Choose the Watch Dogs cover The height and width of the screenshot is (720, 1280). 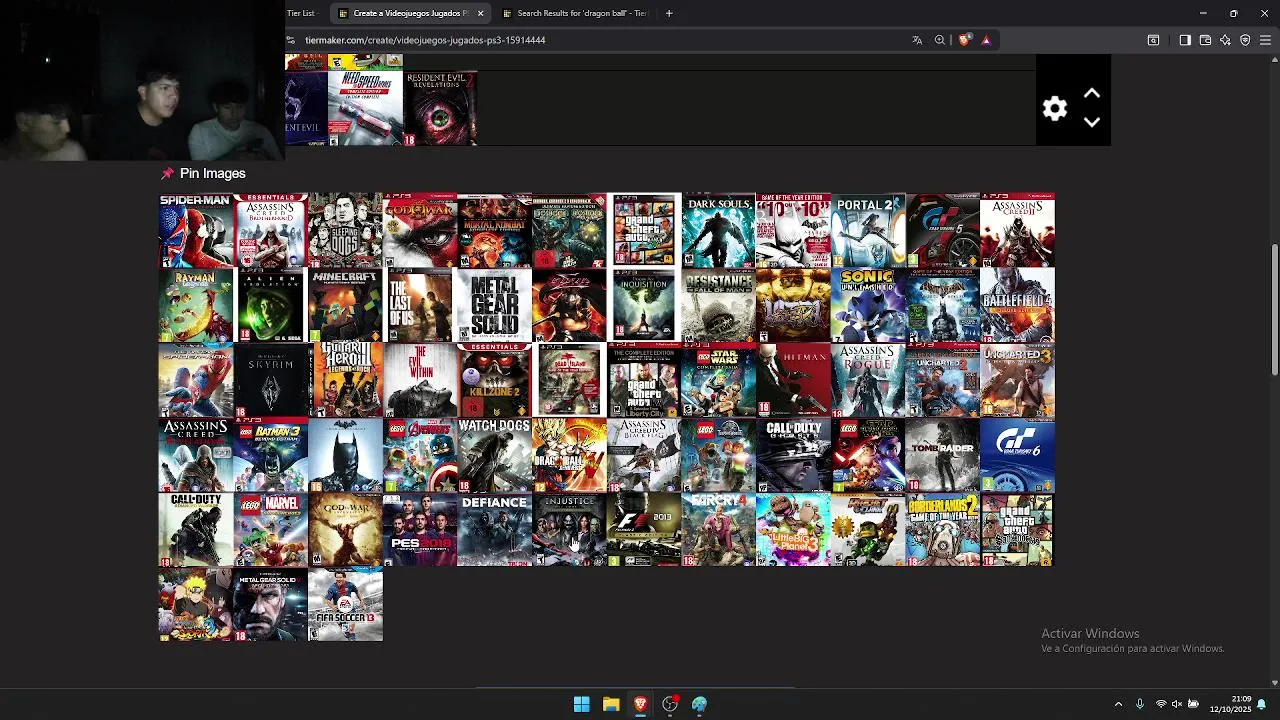(x=494, y=455)
